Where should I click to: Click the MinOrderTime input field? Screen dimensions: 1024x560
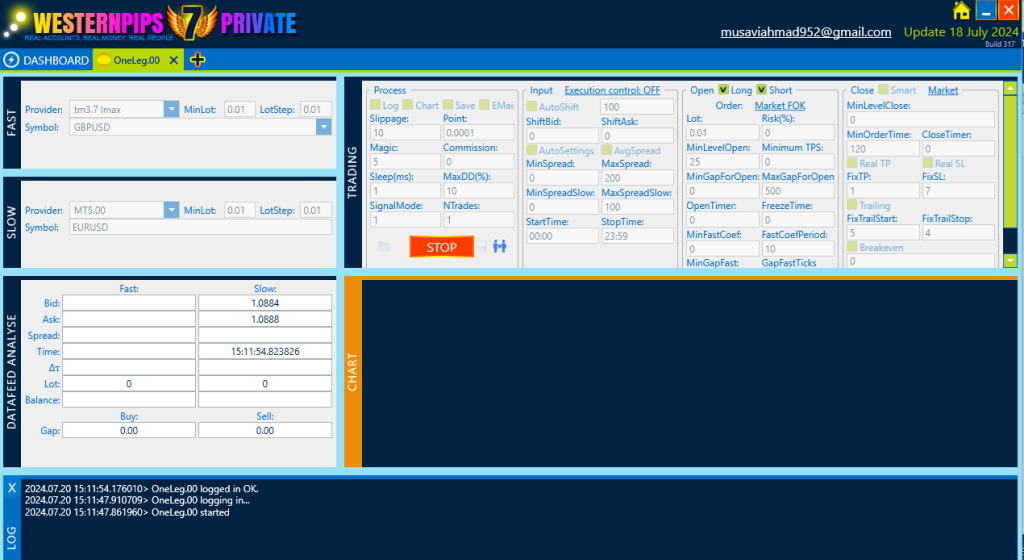[882, 148]
